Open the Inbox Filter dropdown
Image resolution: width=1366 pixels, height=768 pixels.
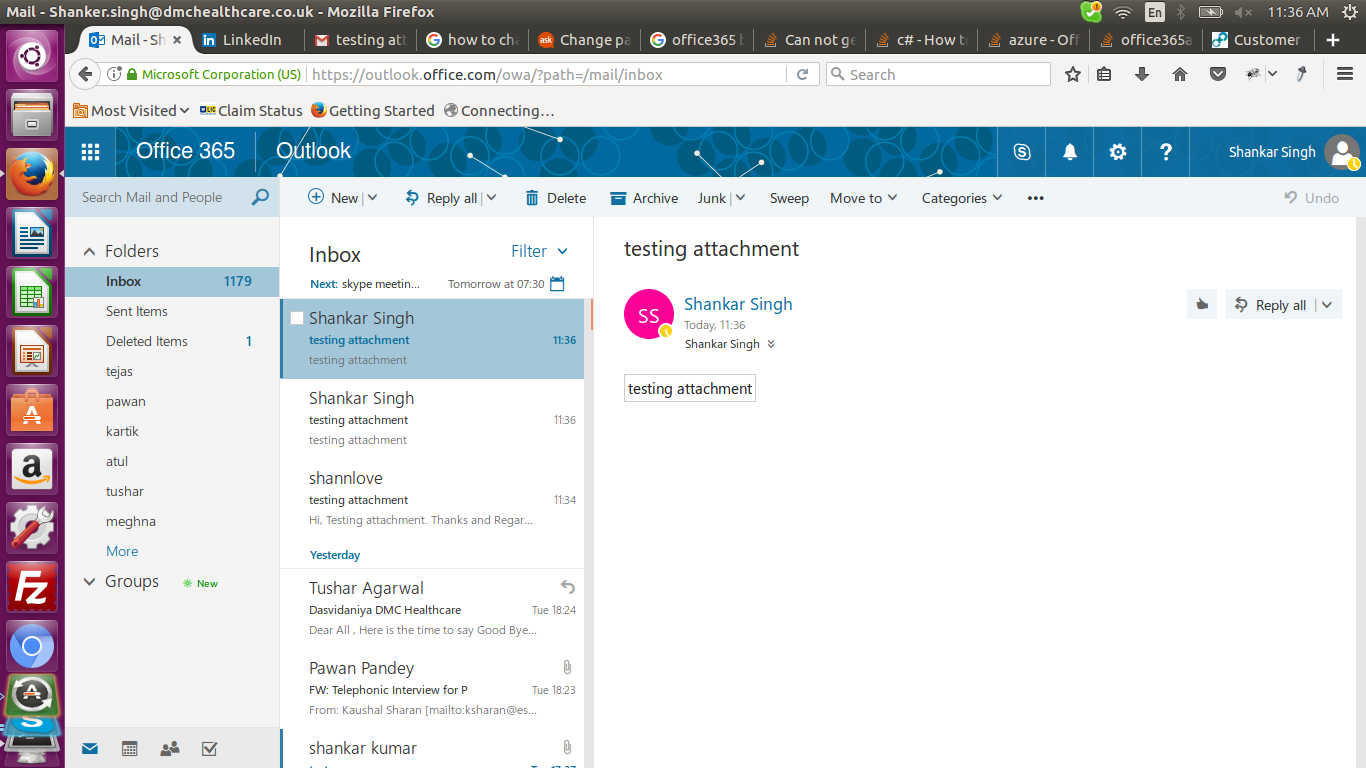pyautogui.click(x=539, y=252)
